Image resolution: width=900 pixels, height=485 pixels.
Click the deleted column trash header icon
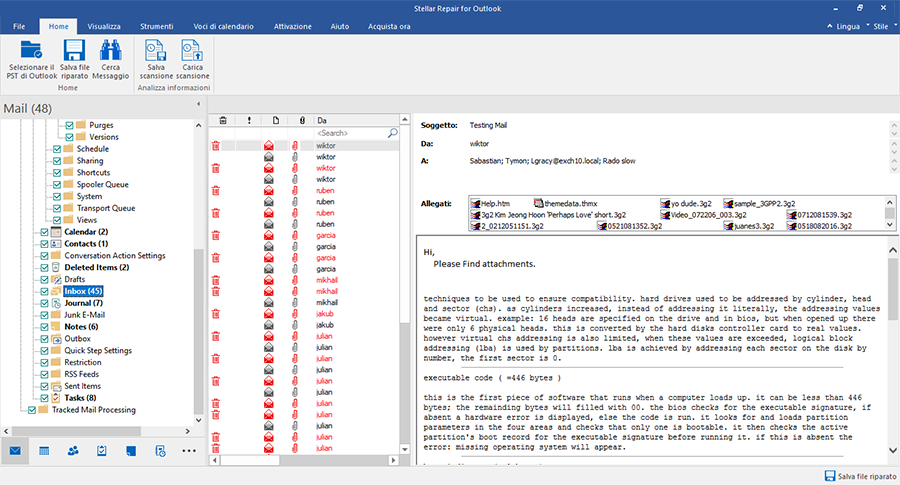click(223, 121)
